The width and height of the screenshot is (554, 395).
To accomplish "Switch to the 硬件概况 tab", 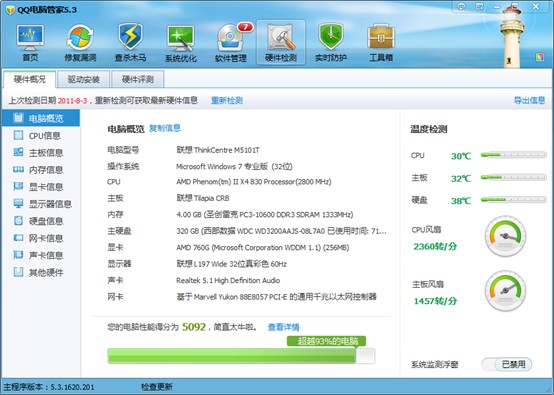I will click(x=30, y=79).
